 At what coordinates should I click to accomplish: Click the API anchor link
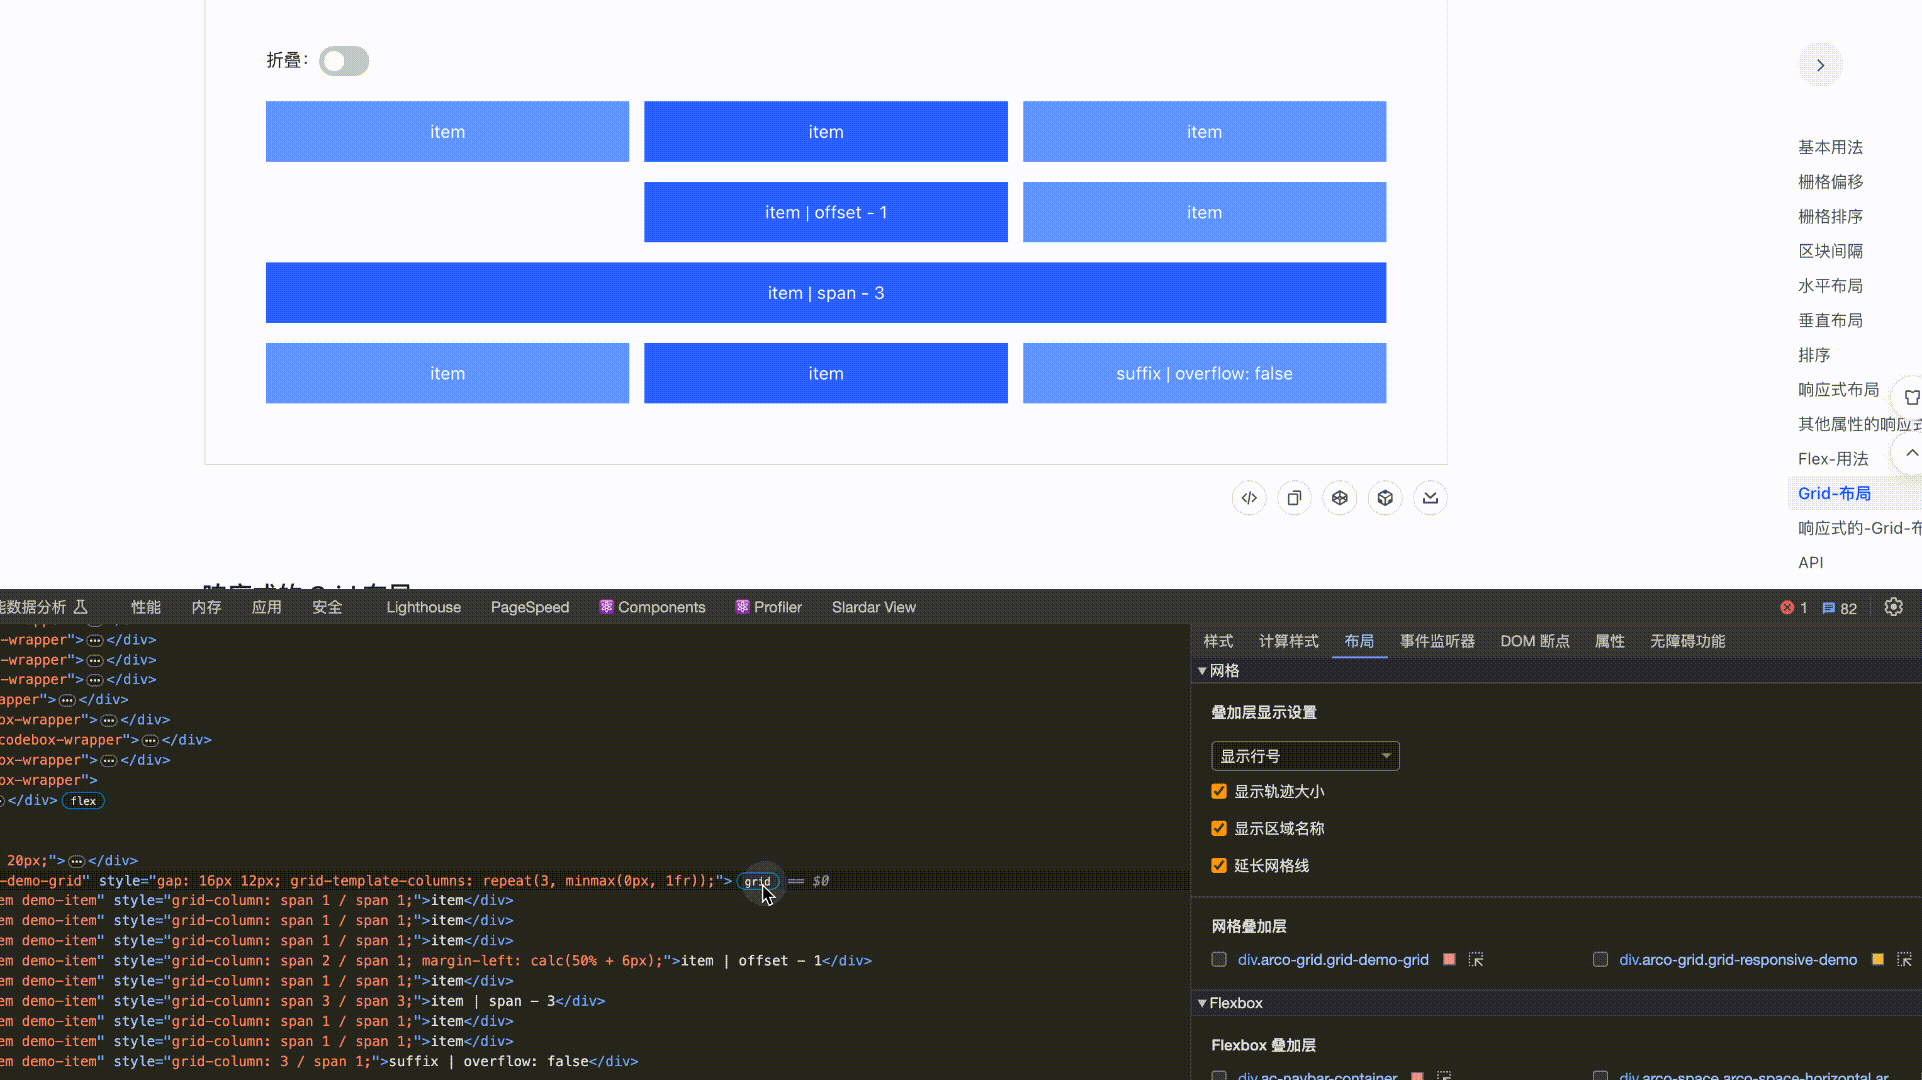pos(1810,562)
